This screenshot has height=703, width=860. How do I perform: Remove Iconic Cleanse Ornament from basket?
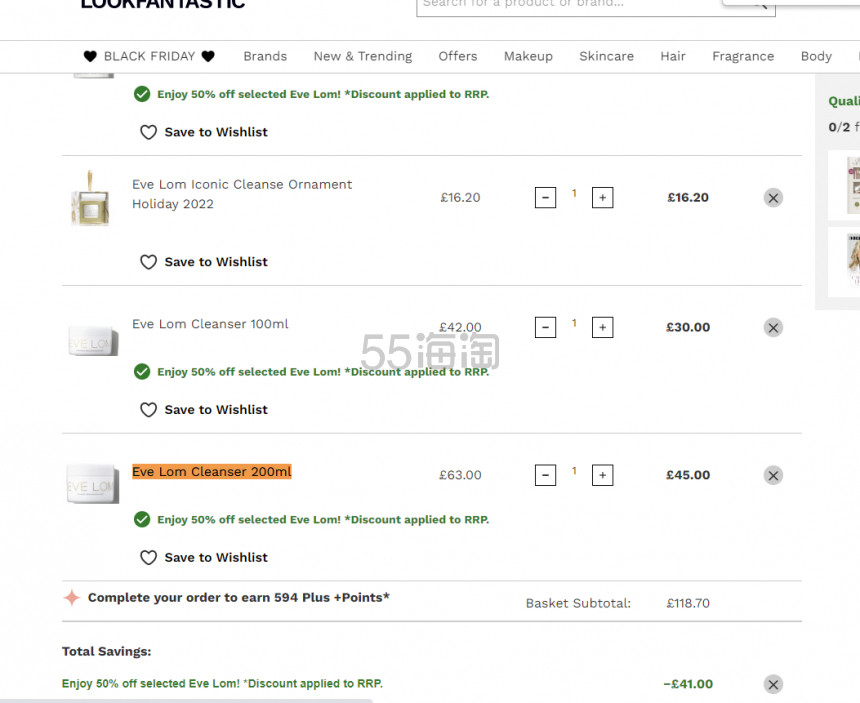[x=773, y=197]
